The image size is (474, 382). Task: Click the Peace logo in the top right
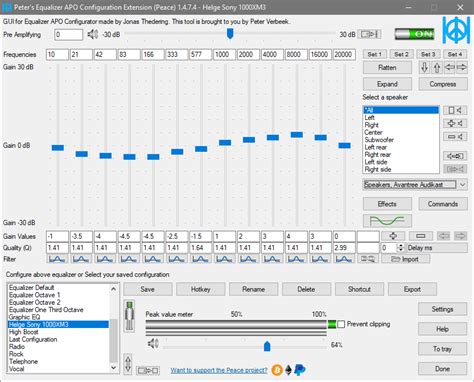[x=456, y=30]
